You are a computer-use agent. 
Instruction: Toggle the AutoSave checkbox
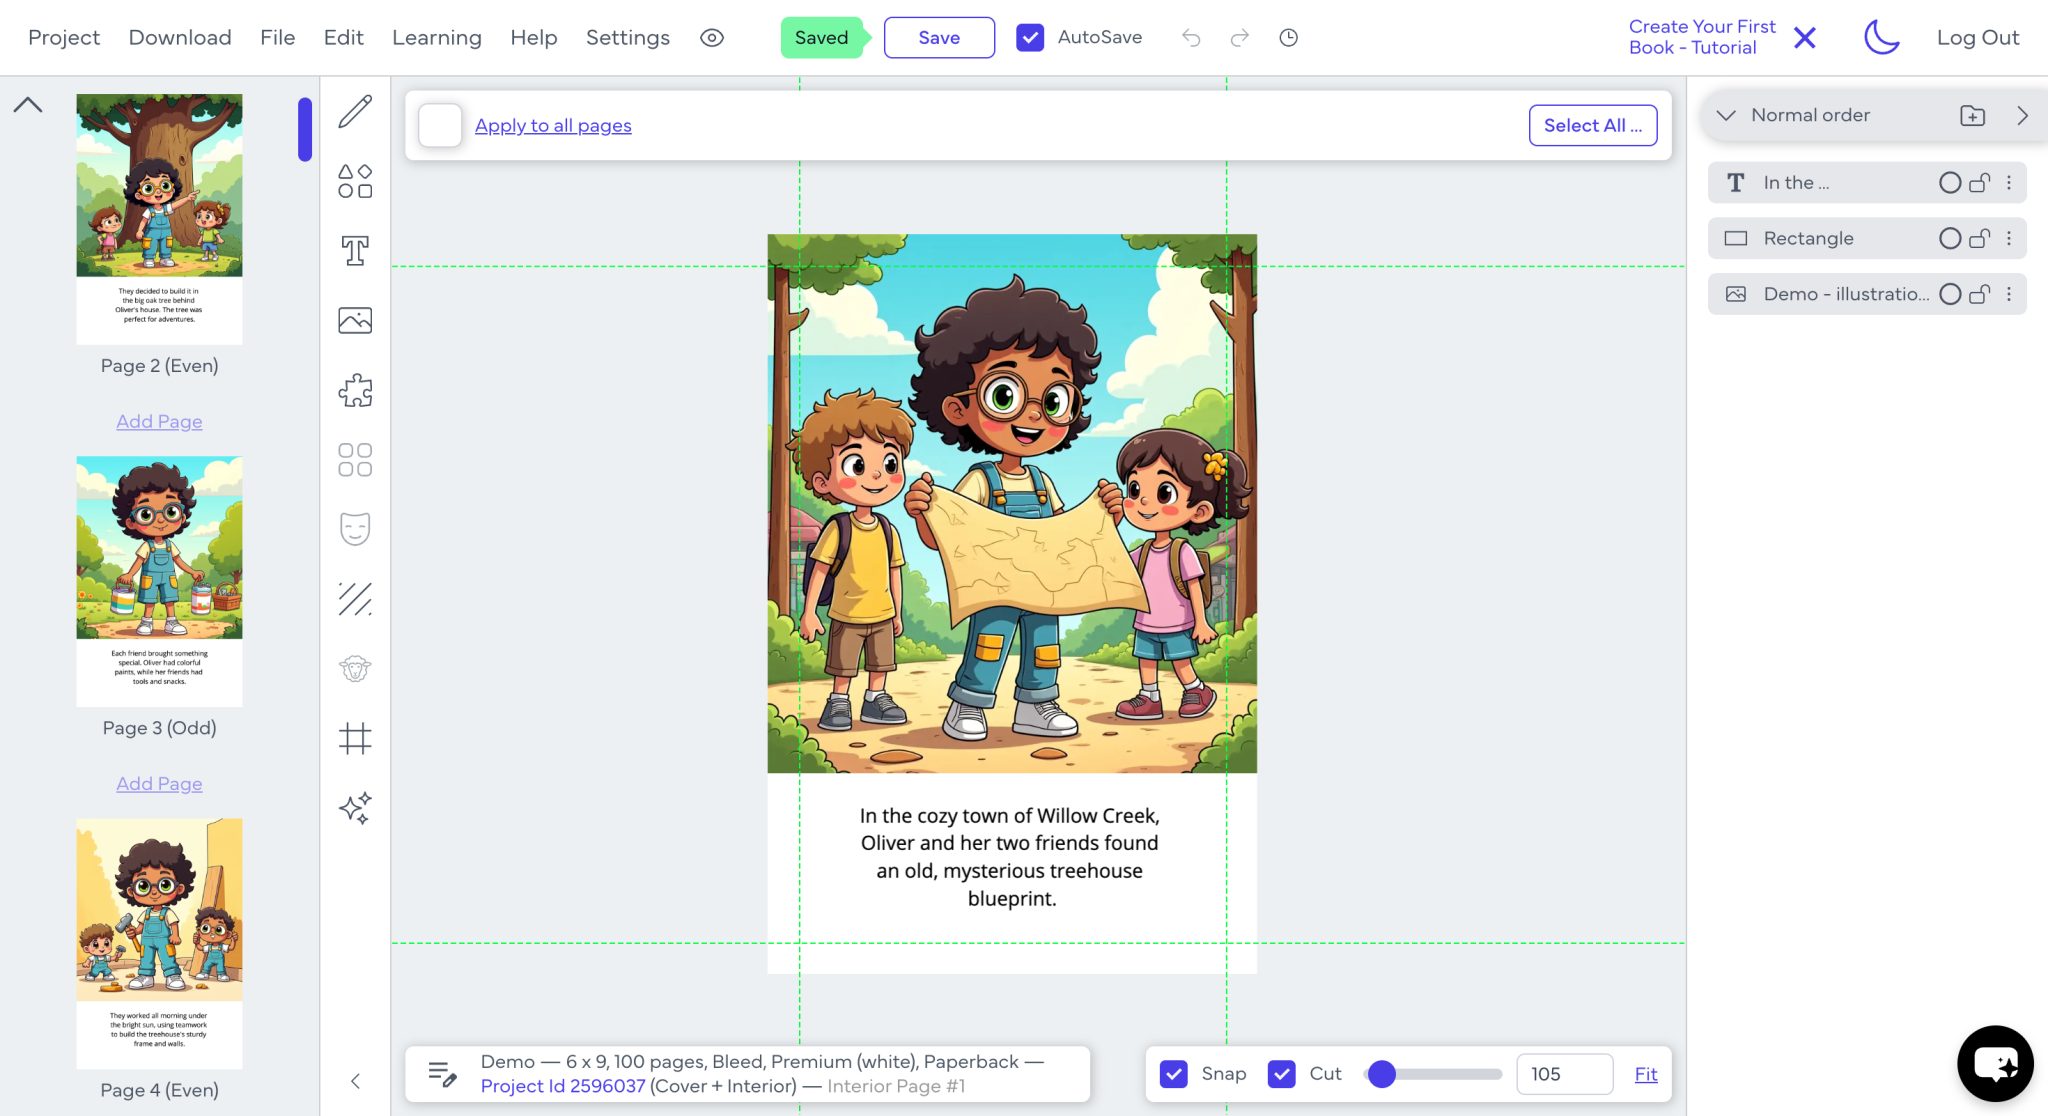click(x=1030, y=38)
